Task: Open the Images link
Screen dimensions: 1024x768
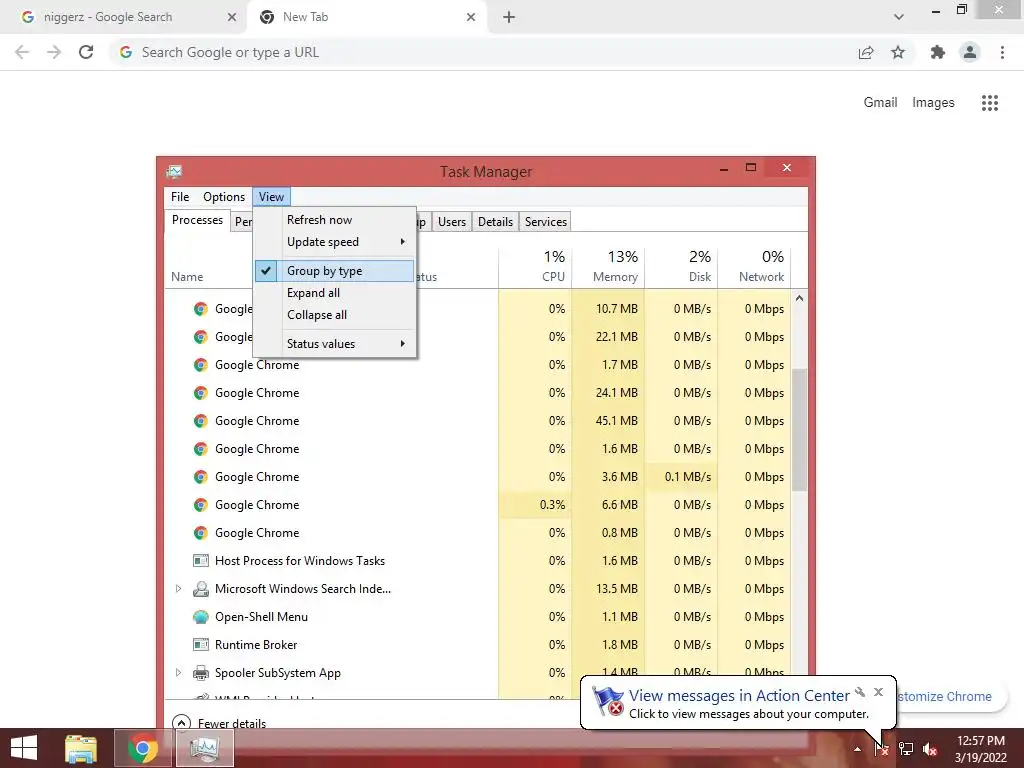Action: pyautogui.click(x=933, y=103)
